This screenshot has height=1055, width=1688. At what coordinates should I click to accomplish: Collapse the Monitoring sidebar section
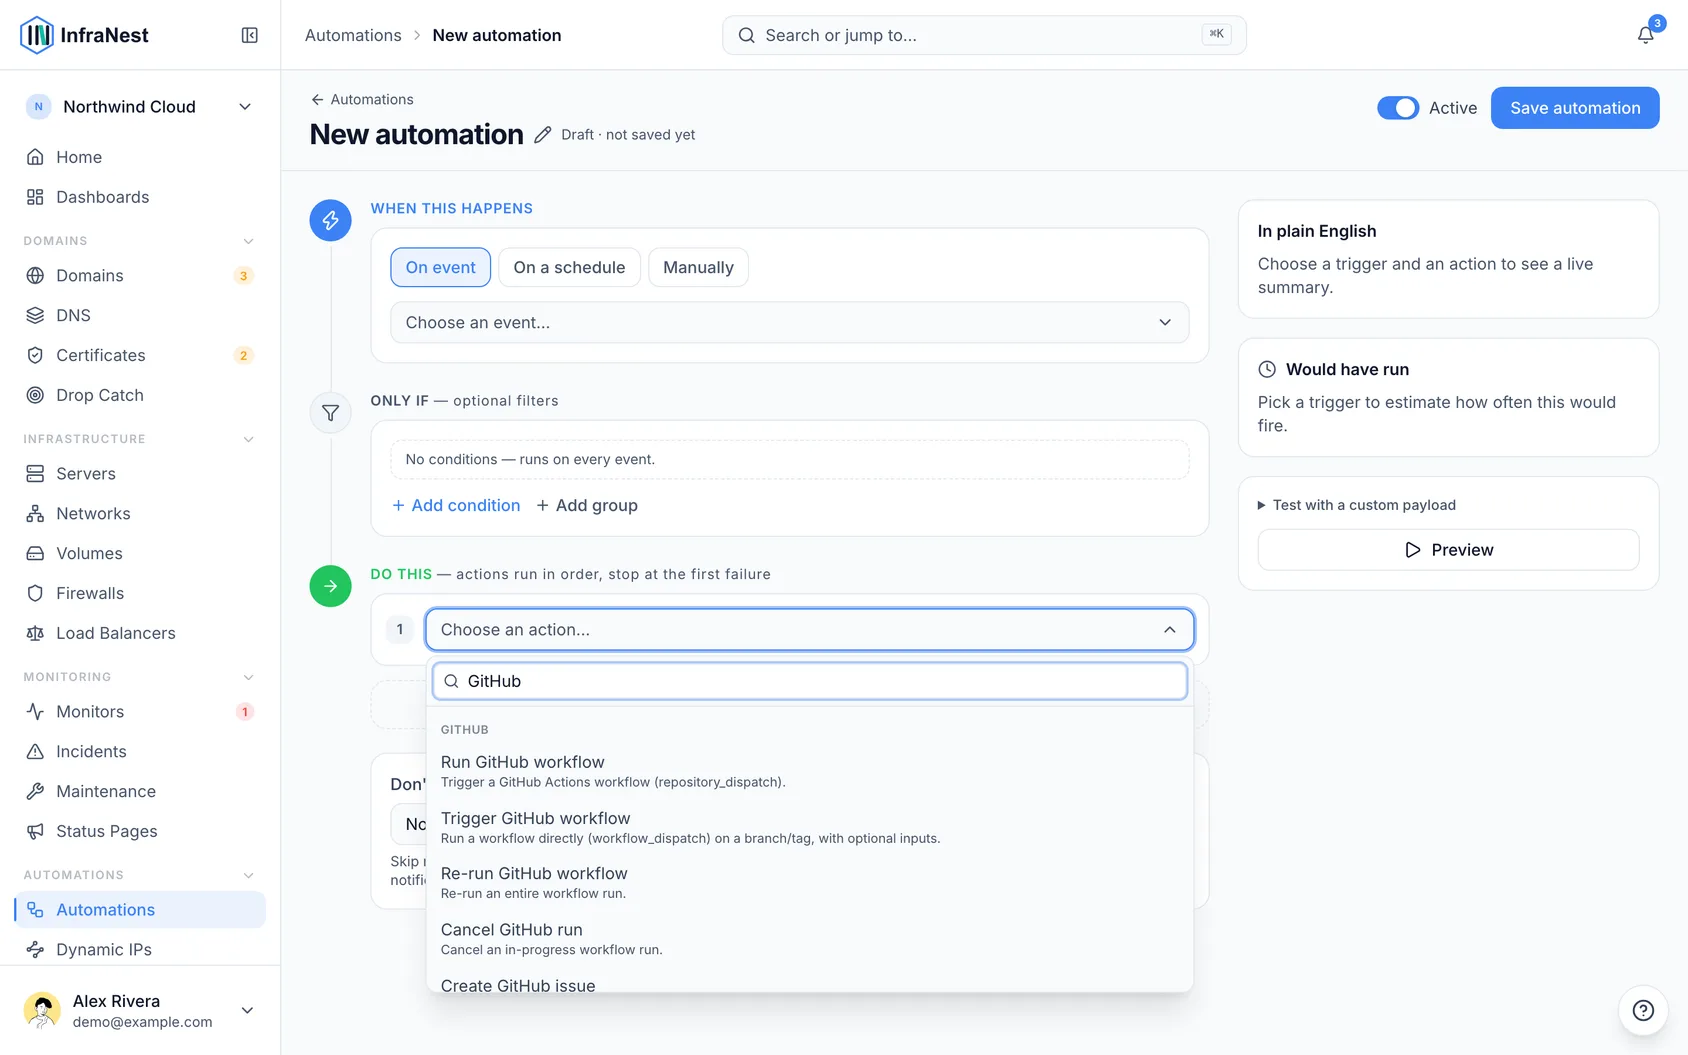tap(248, 677)
